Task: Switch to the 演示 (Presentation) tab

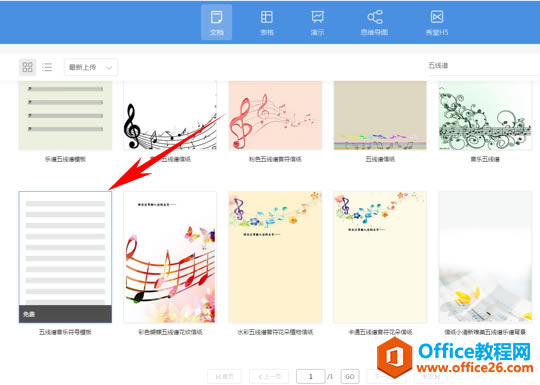Action: 317,22
